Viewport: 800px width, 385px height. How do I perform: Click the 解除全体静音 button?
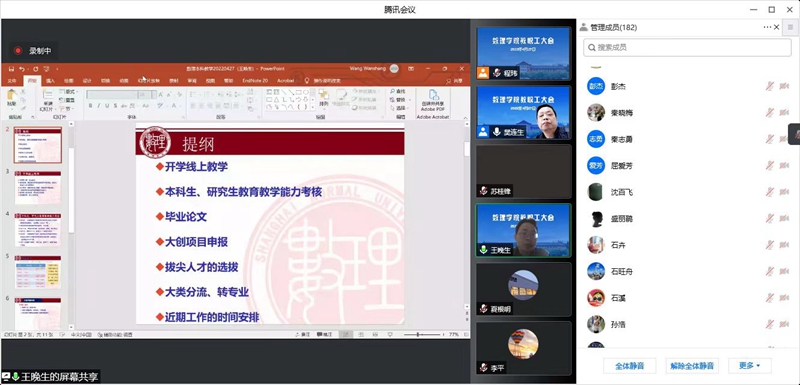pos(692,366)
